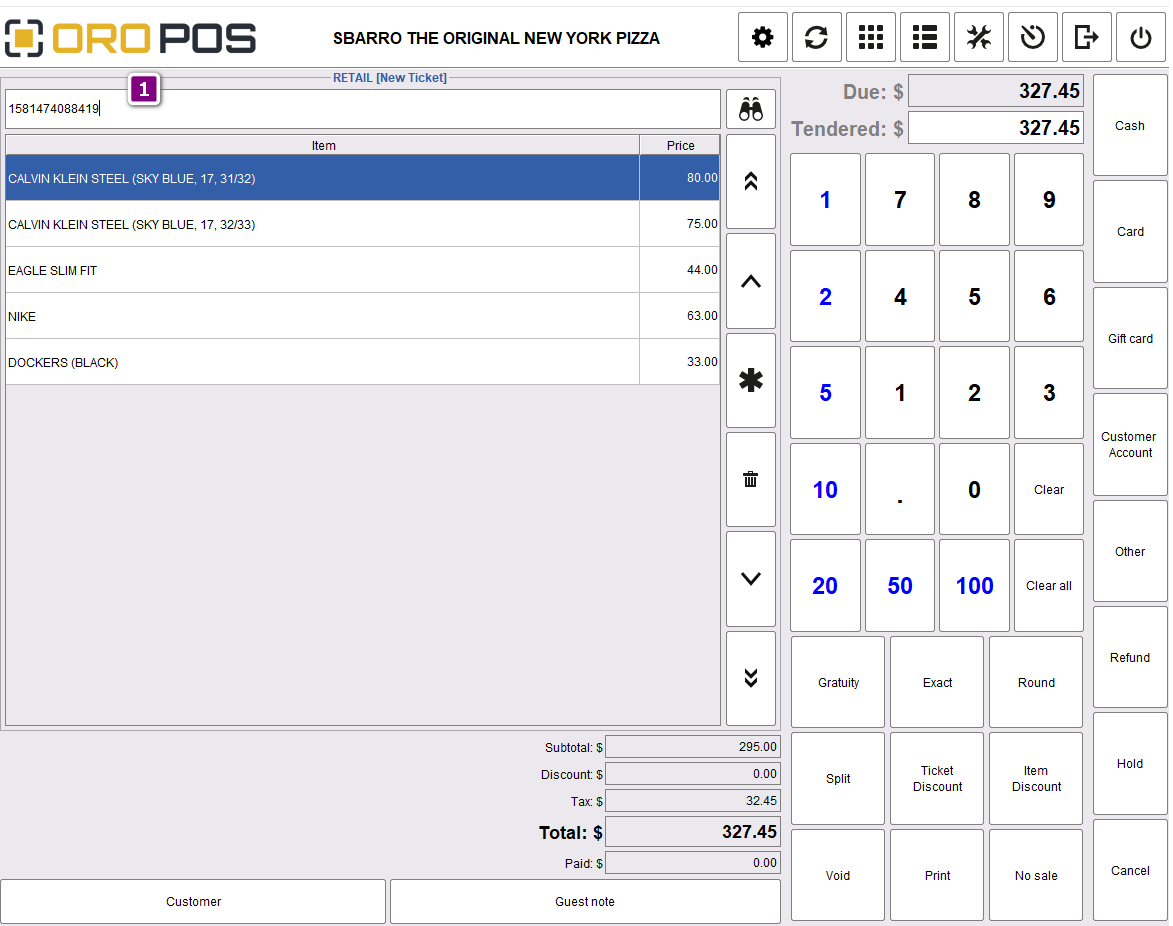Screen dimensions: 1173x926
Task: Tap keypad digit 0
Action: (x=974, y=490)
